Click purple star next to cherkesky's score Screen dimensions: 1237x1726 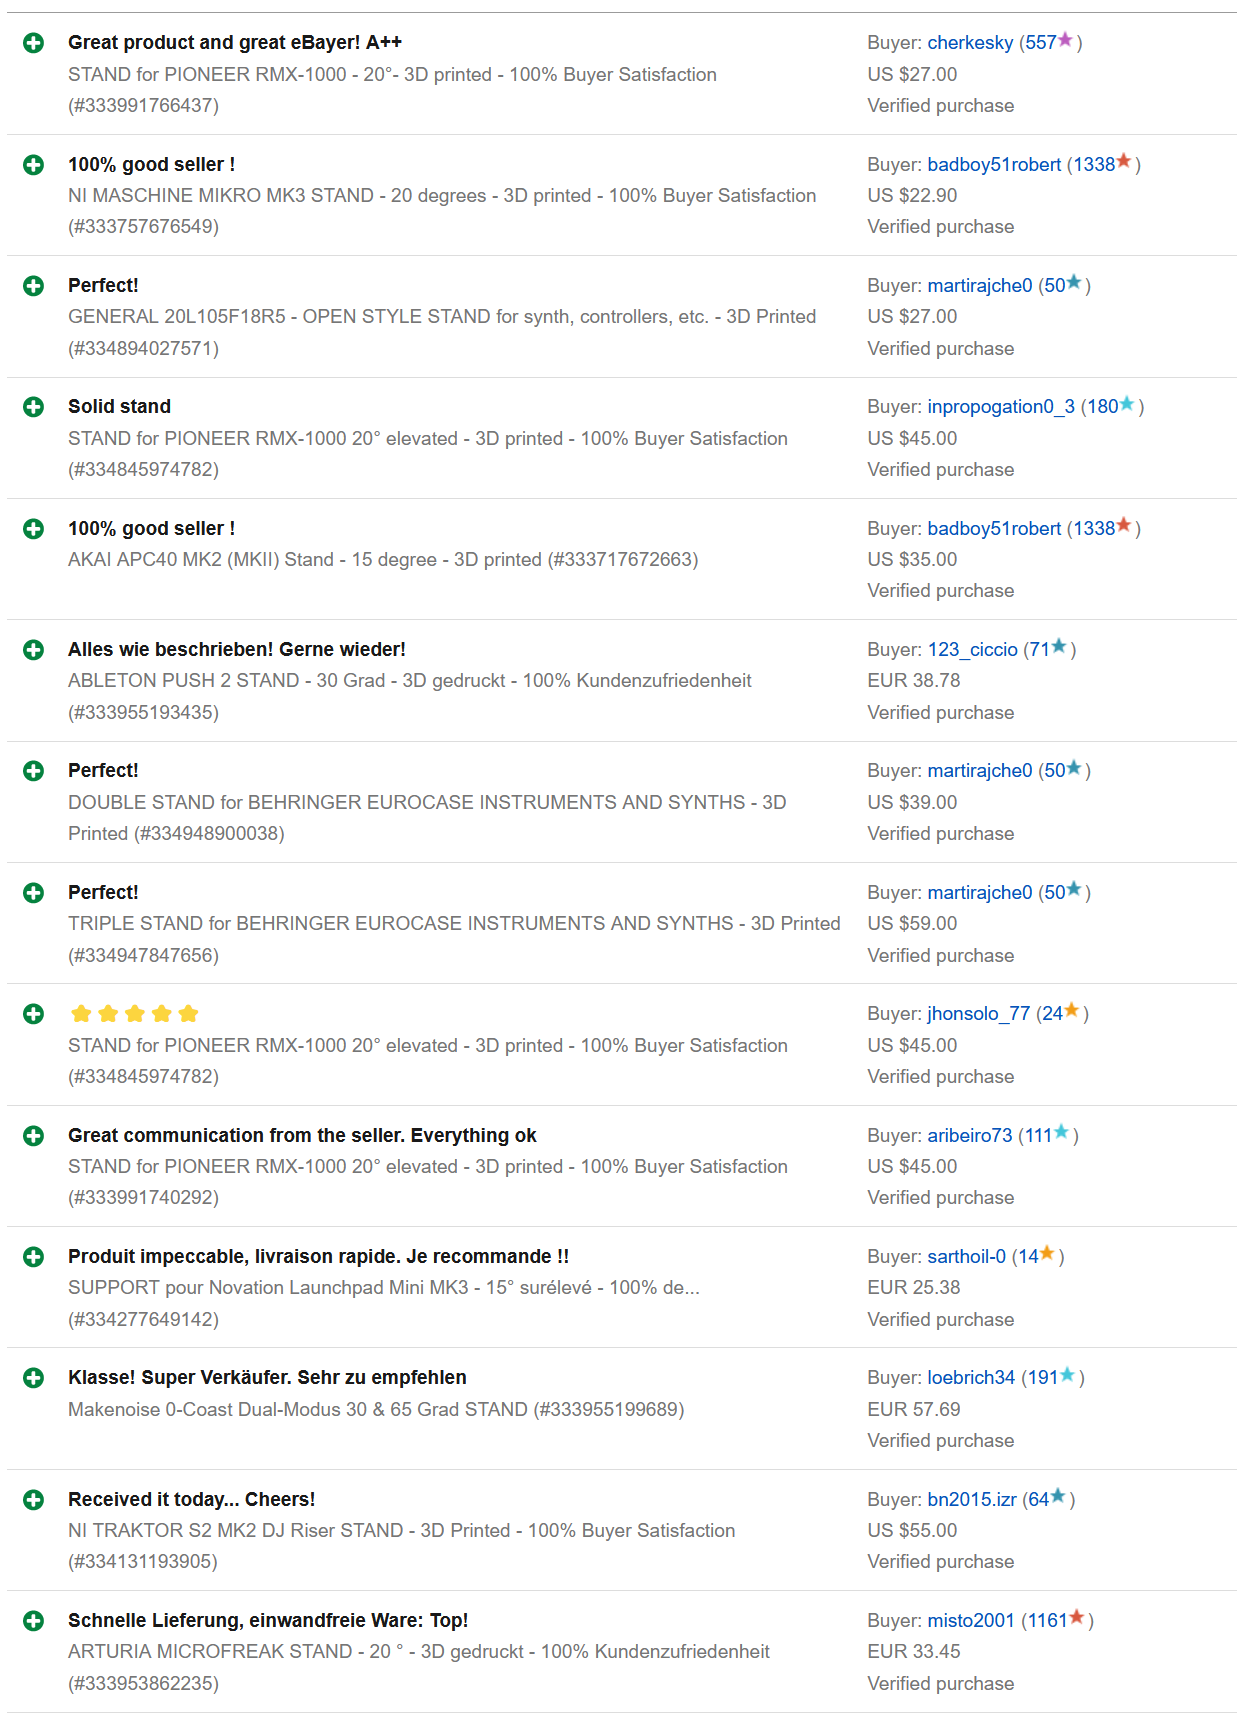1065,40
